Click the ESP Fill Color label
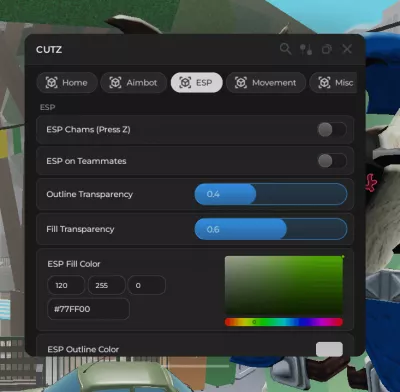 point(74,264)
